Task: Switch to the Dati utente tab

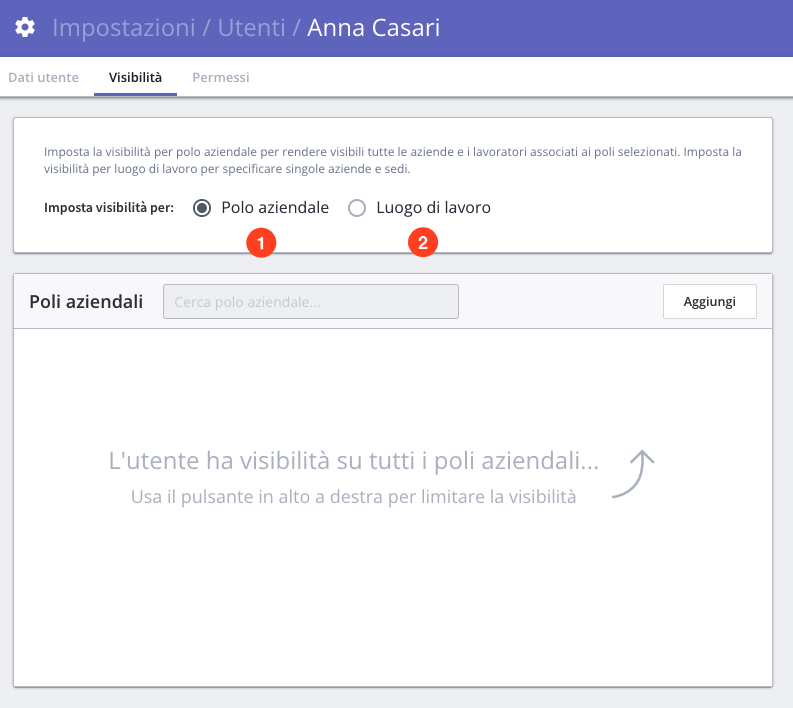Action: (x=43, y=77)
